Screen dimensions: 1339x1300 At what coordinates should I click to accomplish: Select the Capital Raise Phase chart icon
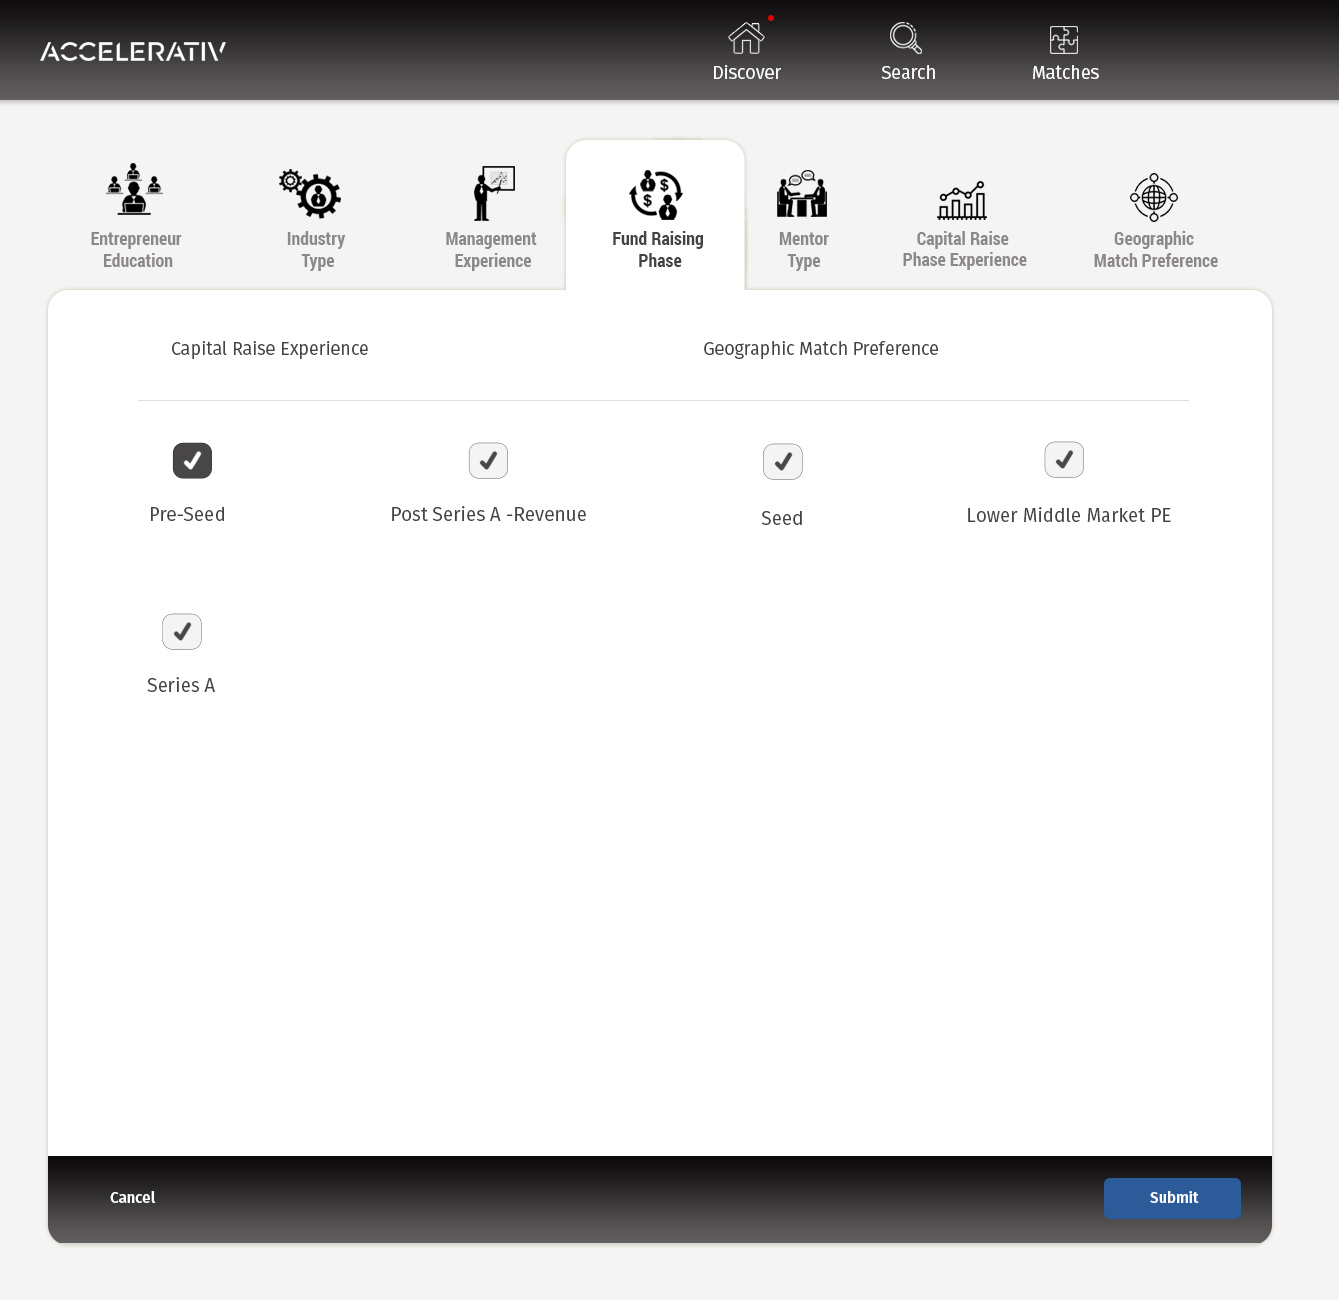tap(962, 200)
